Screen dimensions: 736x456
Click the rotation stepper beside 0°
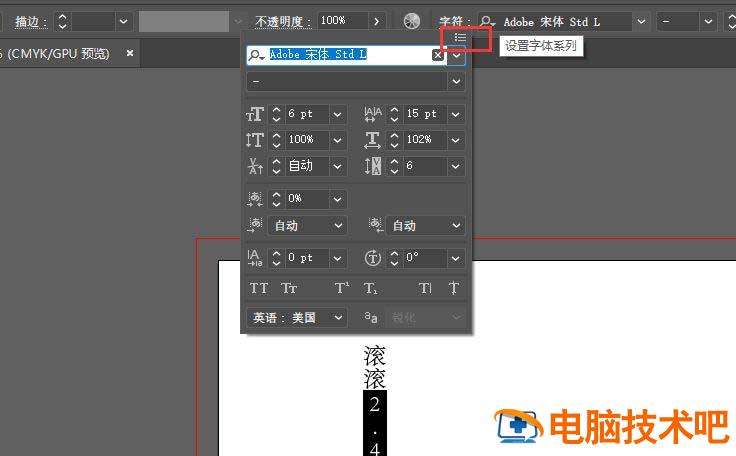(394, 258)
